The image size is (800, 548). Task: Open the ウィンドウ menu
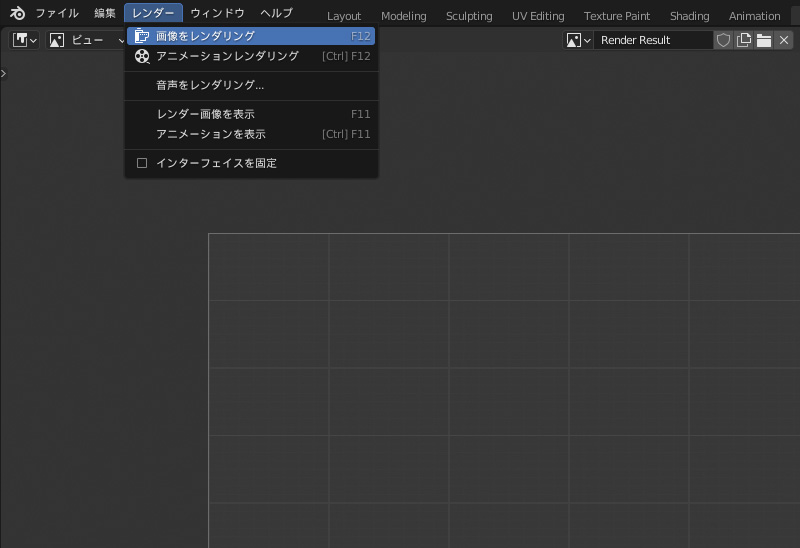(x=217, y=14)
